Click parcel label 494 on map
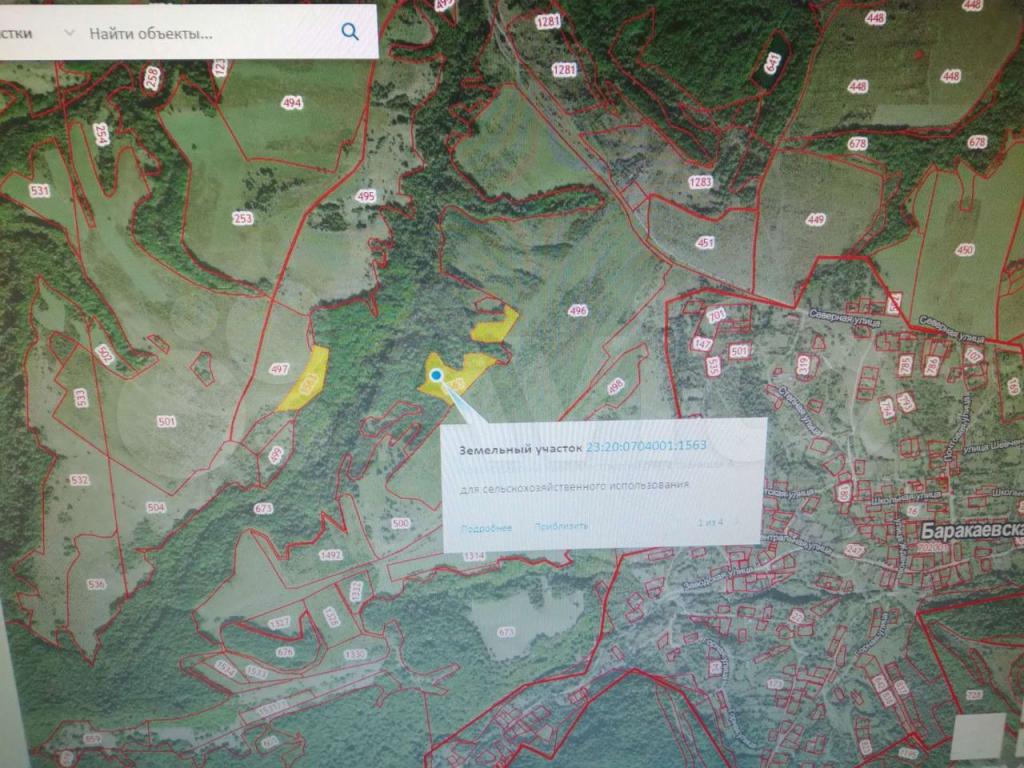The image size is (1024, 768). click(292, 103)
